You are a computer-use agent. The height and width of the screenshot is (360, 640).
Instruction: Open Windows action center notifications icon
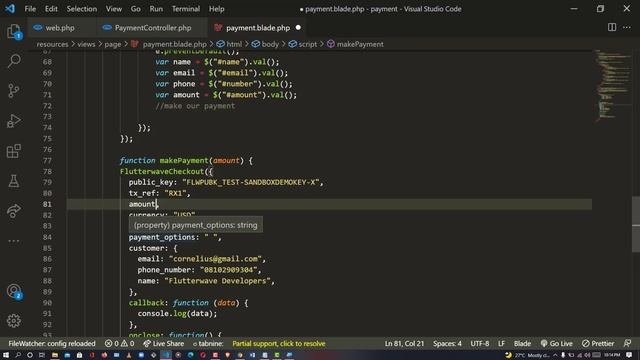point(629,355)
